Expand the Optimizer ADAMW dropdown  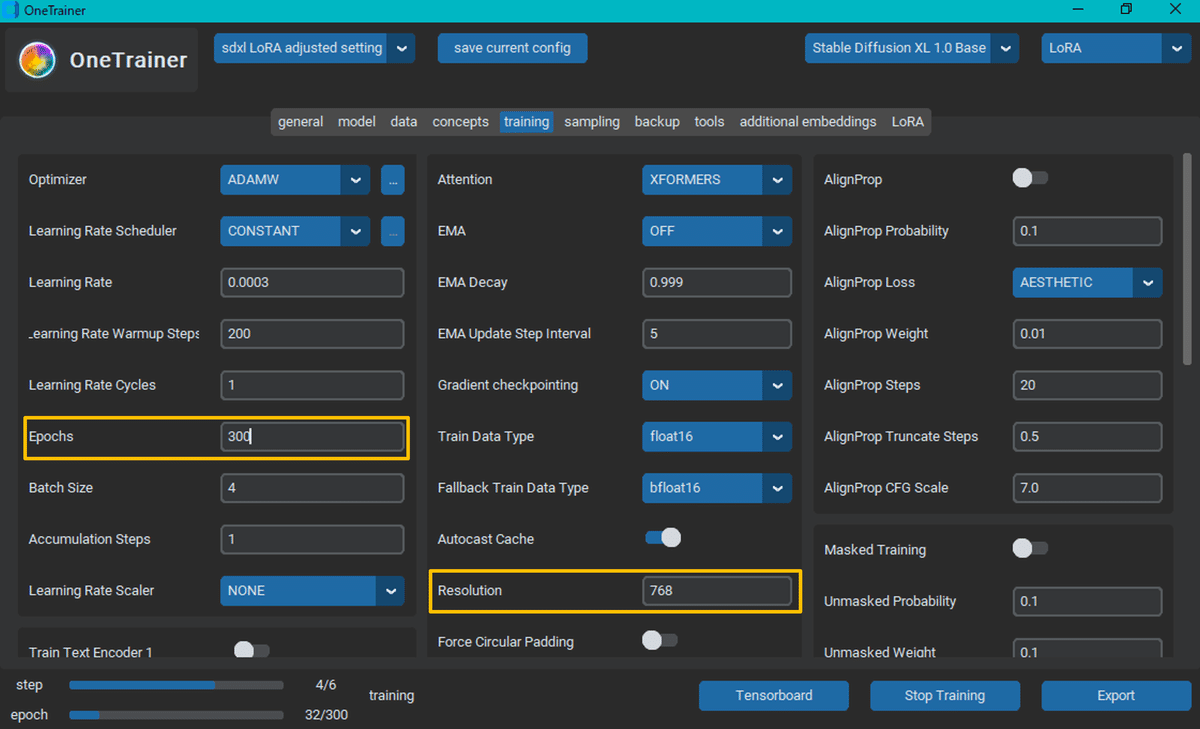[x=295, y=180]
